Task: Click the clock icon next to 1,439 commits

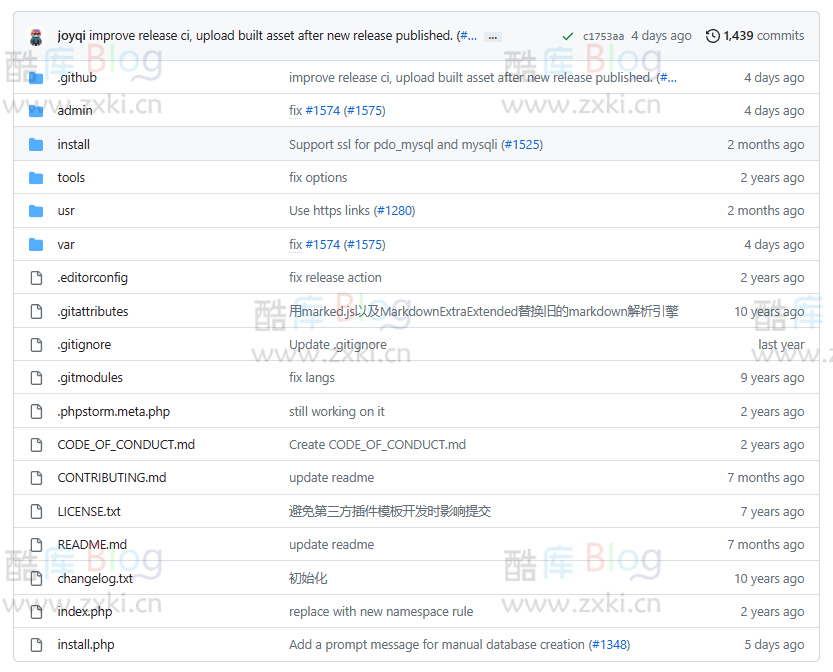Action: point(711,35)
